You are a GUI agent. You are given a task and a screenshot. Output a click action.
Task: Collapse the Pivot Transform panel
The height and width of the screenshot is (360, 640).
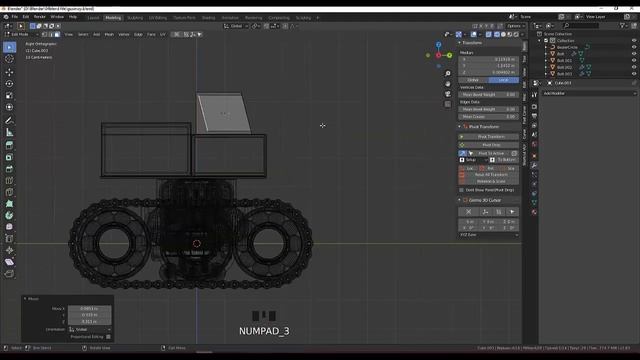click(x=460, y=127)
